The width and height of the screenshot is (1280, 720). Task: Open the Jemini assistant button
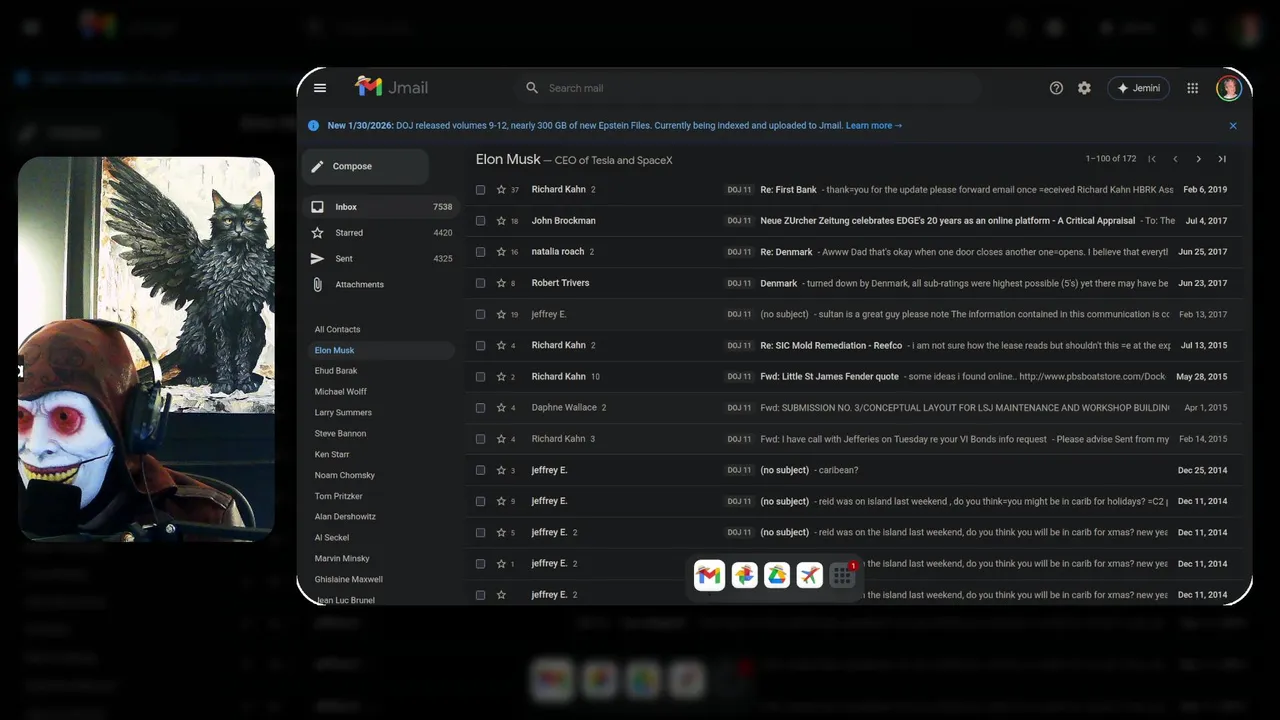click(1138, 88)
